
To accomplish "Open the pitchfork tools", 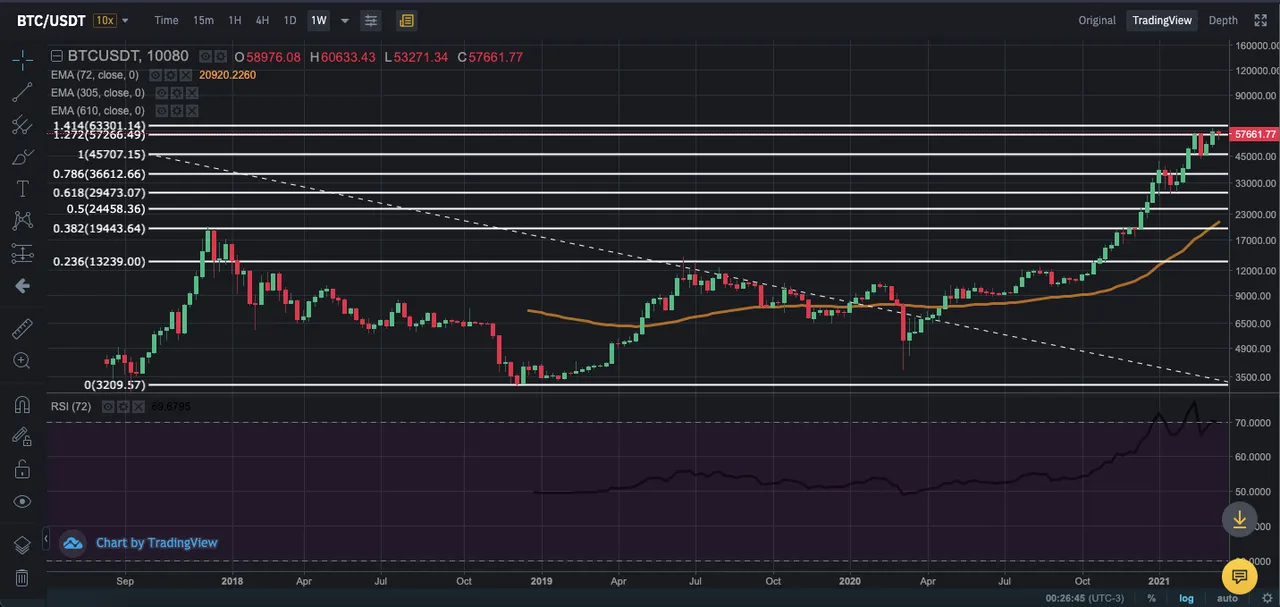I will pos(22,125).
